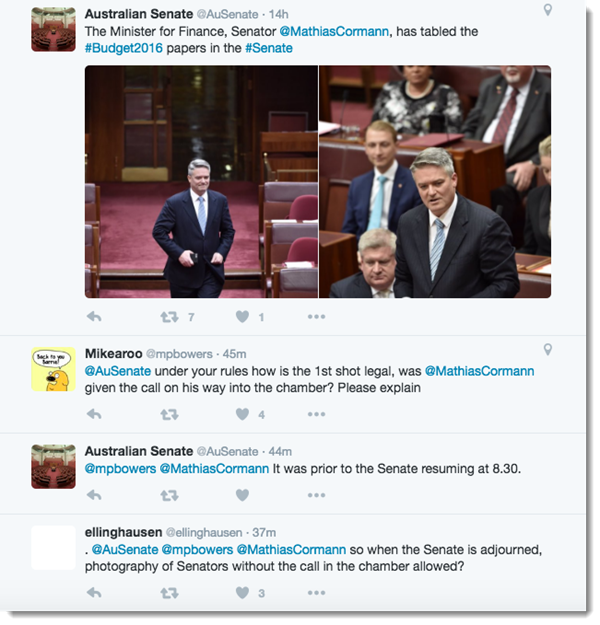The width and height of the screenshot is (600, 625).
Task: View photo of Cormann walking into chamber
Action: 201,182
